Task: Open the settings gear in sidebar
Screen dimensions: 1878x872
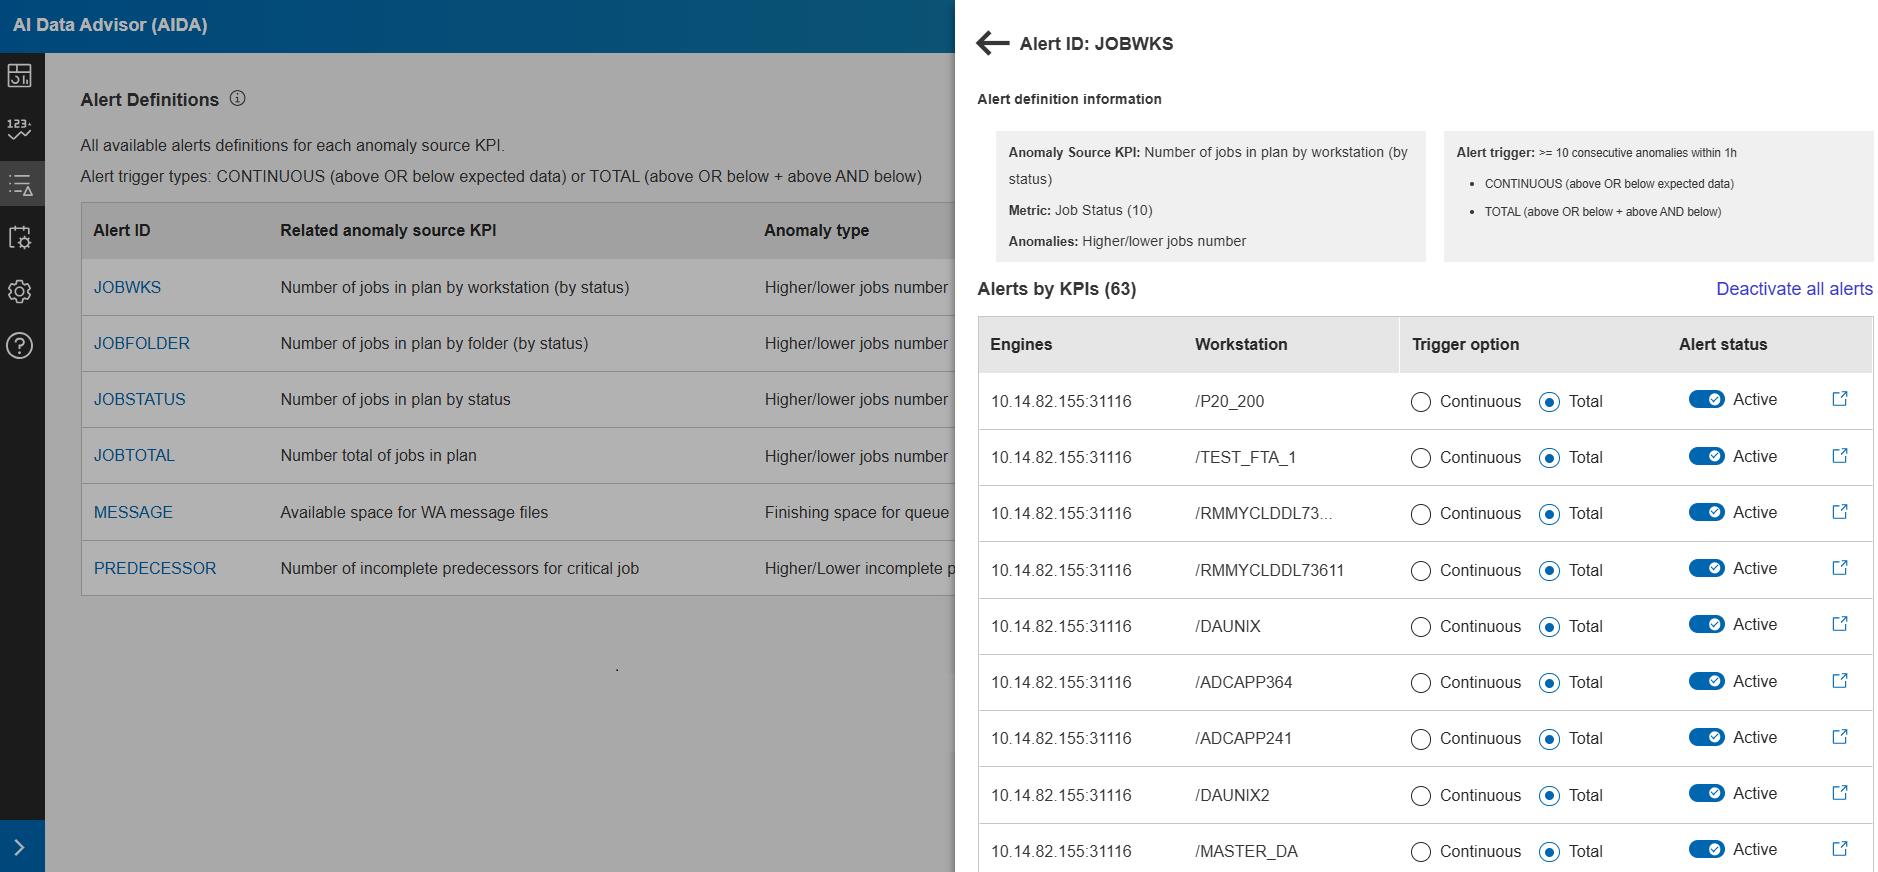Action: pos(20,292)
